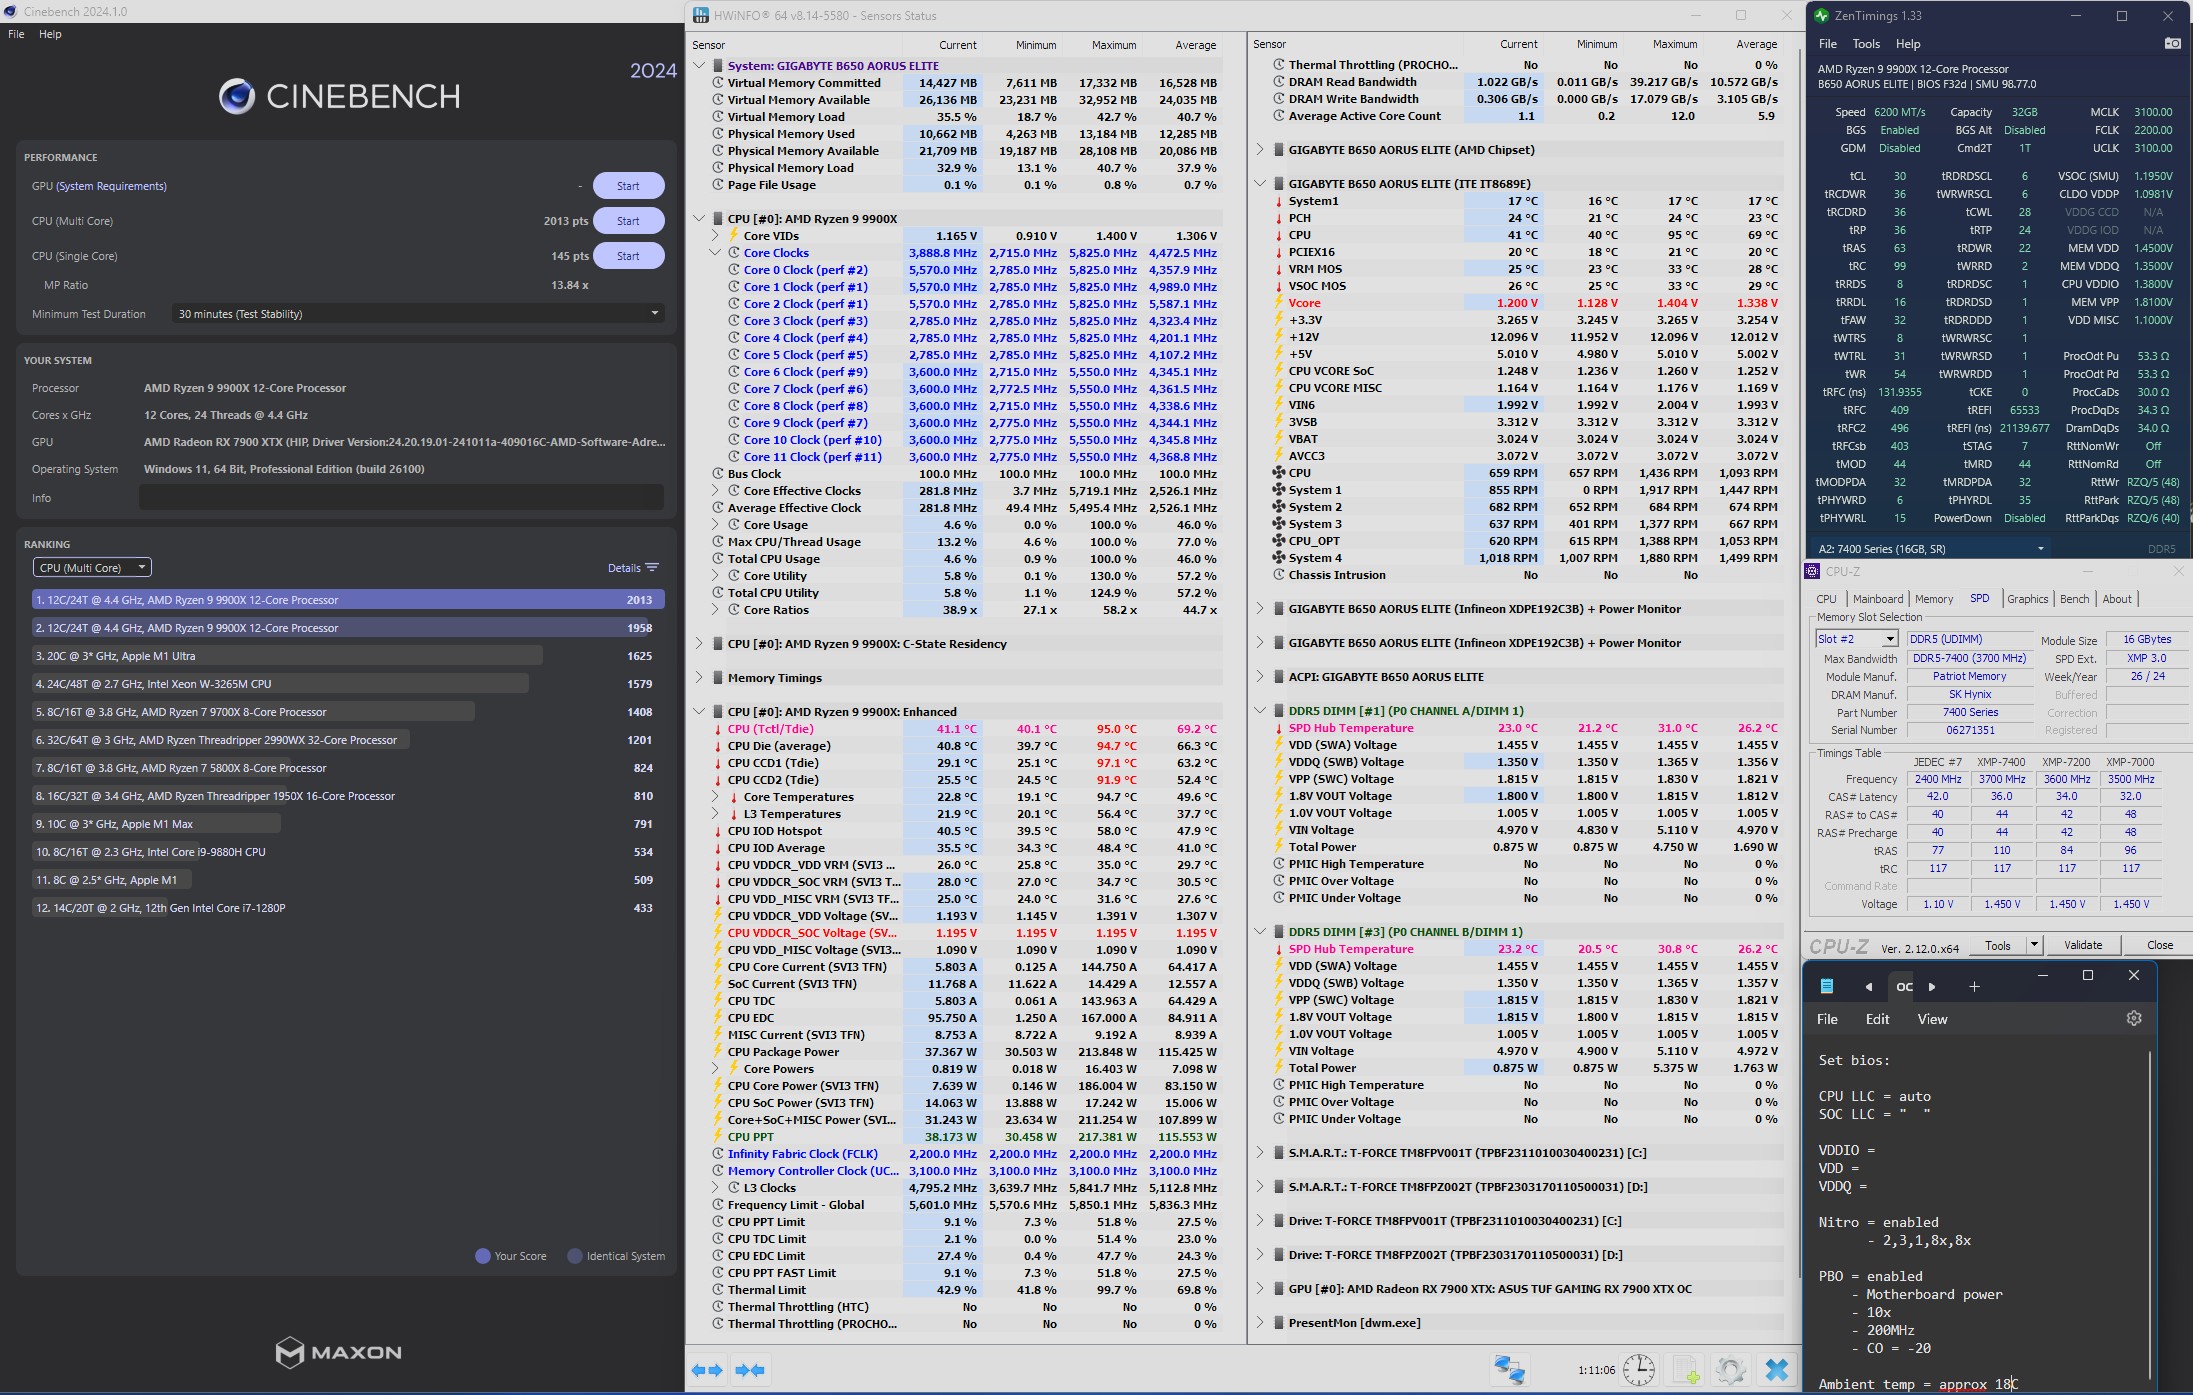Switch to CPU-Z Bench tab
Viewport: 2193px width, 1395px height.
[2074, 599]
